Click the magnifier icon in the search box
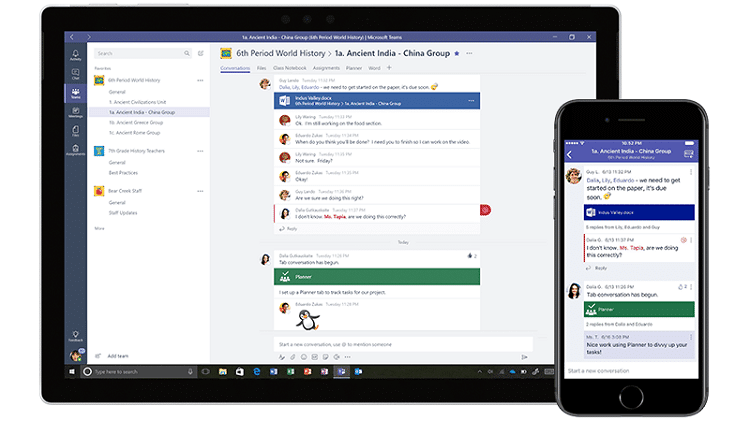The width and height of the screenshot is (750, 421). coord(187,53)
